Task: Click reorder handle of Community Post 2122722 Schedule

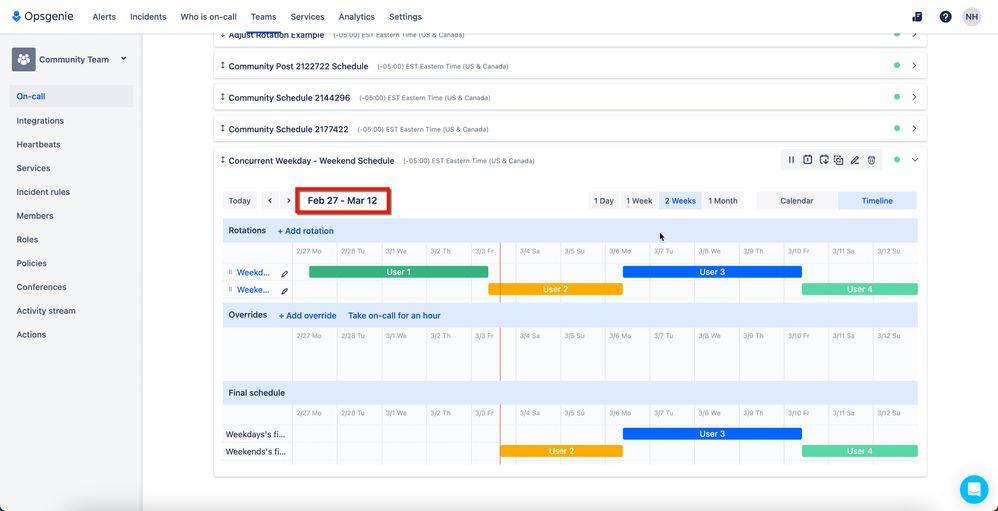Action: point(223,66)
